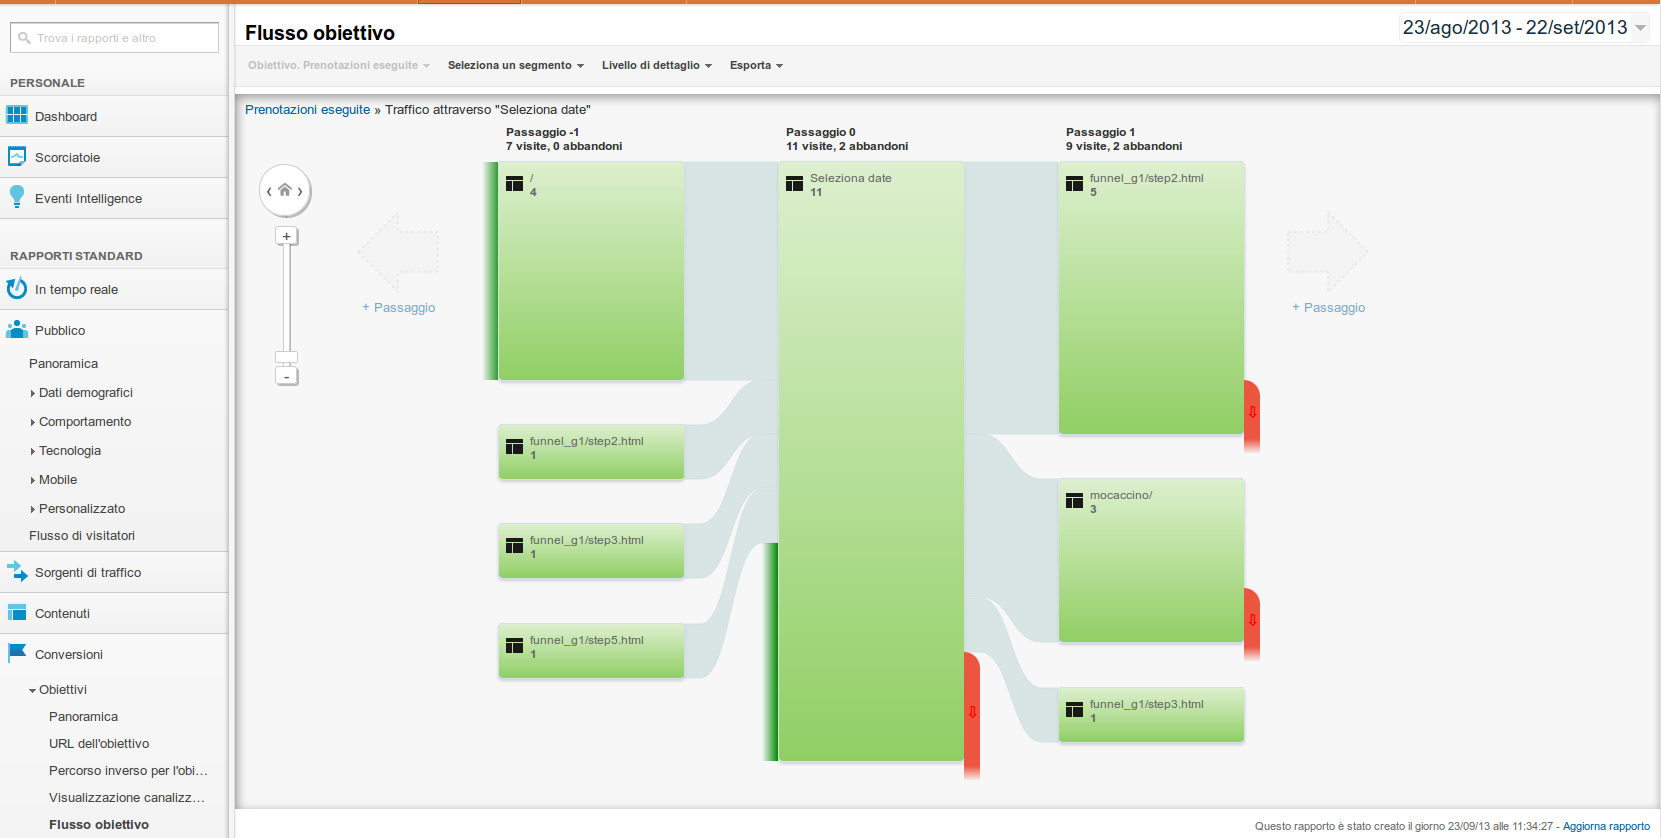Click the Sorgenti di traffico arrows icon
1661x838 pixels.
click(x=17, y=572)
